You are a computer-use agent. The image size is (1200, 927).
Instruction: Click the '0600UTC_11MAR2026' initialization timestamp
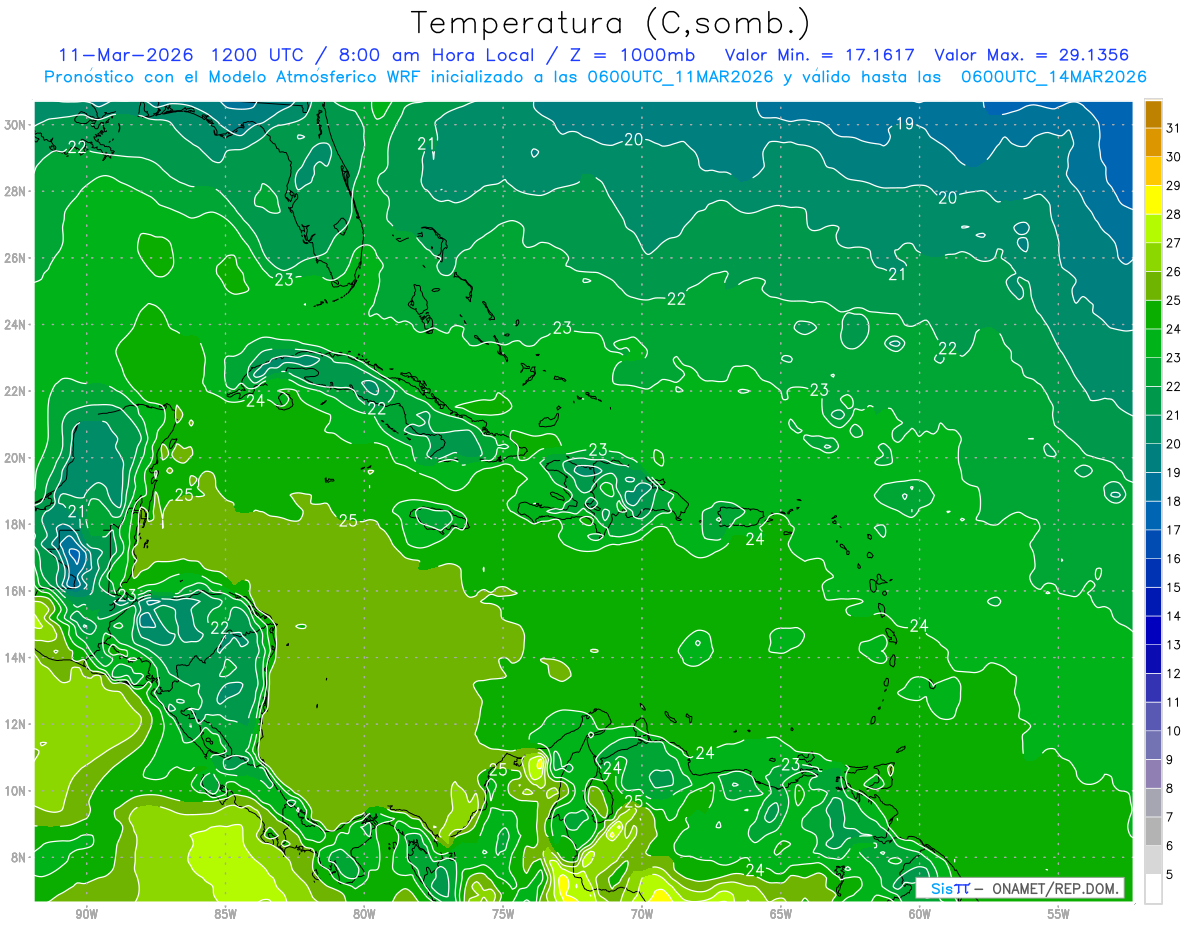pyautogui.click(x=680, y=77)
